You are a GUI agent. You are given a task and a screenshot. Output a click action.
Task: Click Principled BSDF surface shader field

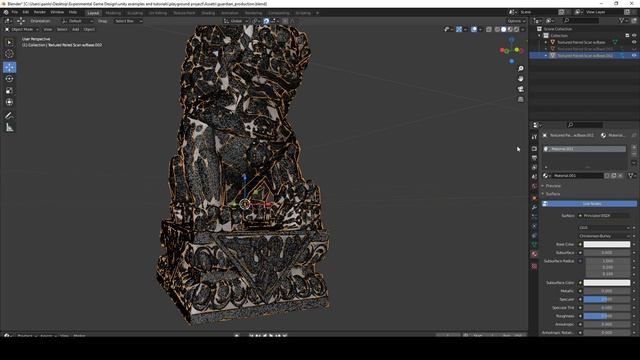(x=603, y=216)
